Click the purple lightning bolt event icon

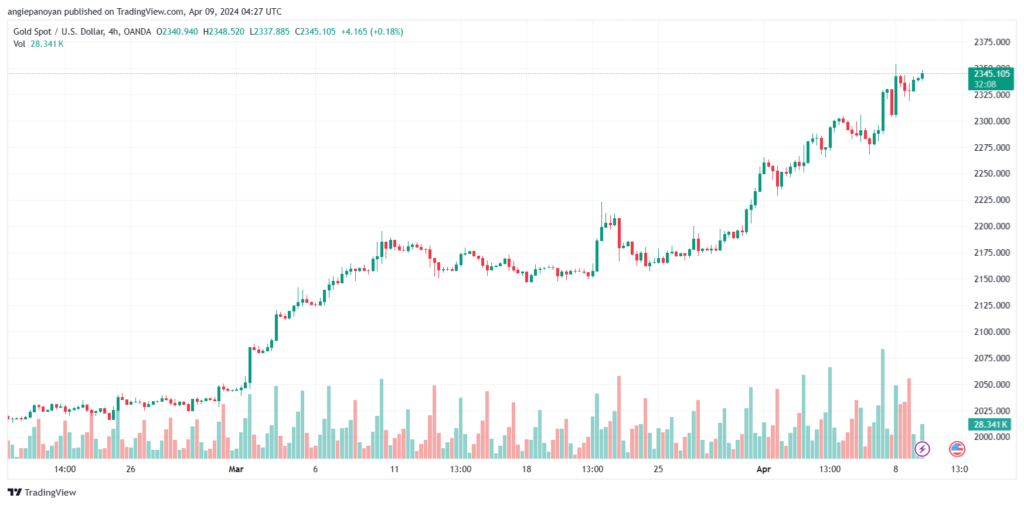(x=923, y=449)
